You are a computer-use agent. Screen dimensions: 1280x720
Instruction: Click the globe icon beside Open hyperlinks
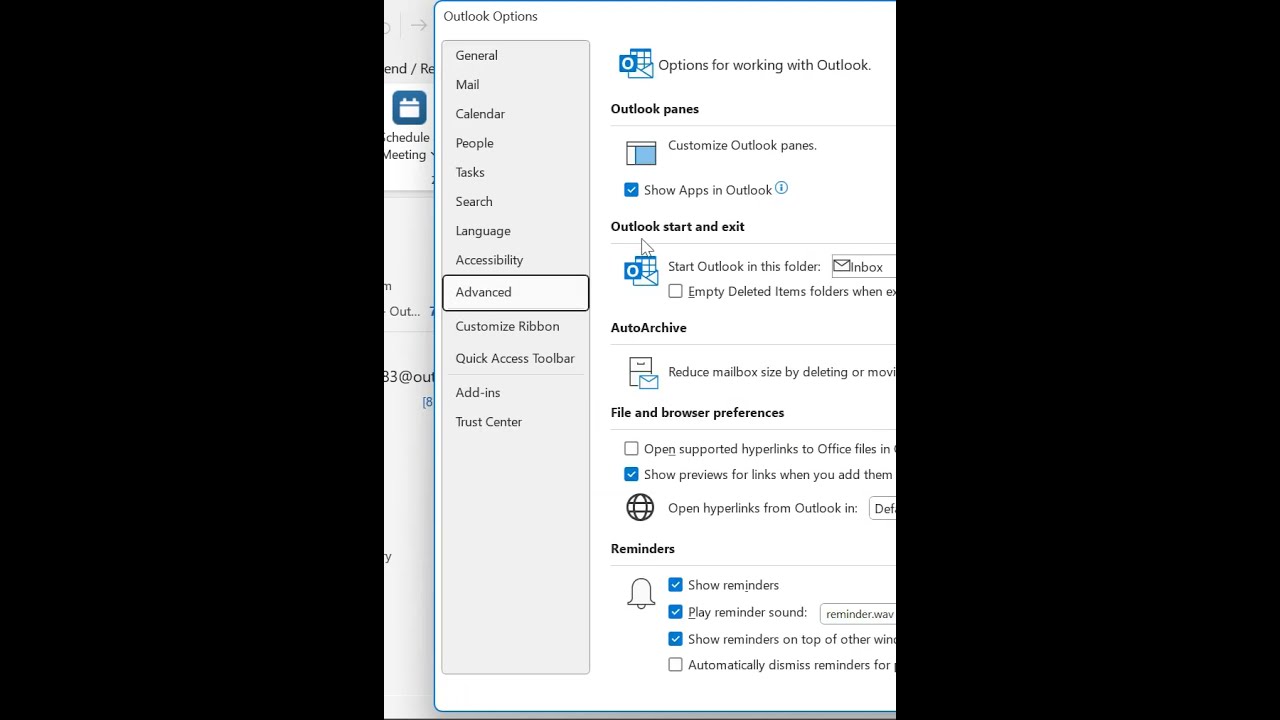point(640,507)
